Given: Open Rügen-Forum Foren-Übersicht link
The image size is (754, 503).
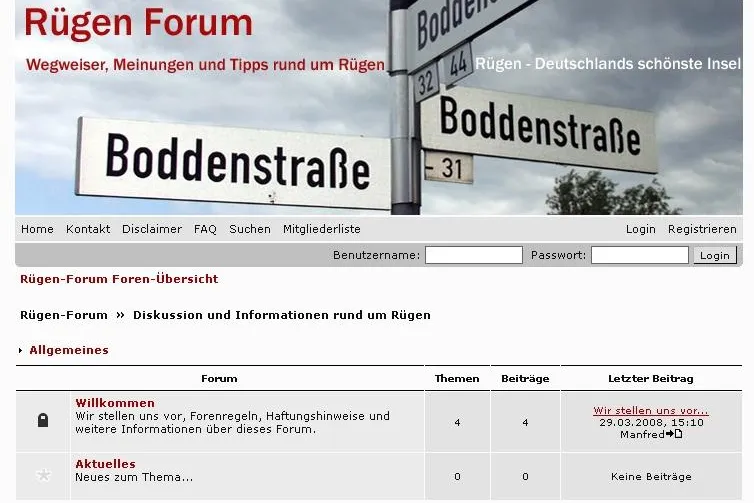Looking at the screenshot, I should 119,279.
